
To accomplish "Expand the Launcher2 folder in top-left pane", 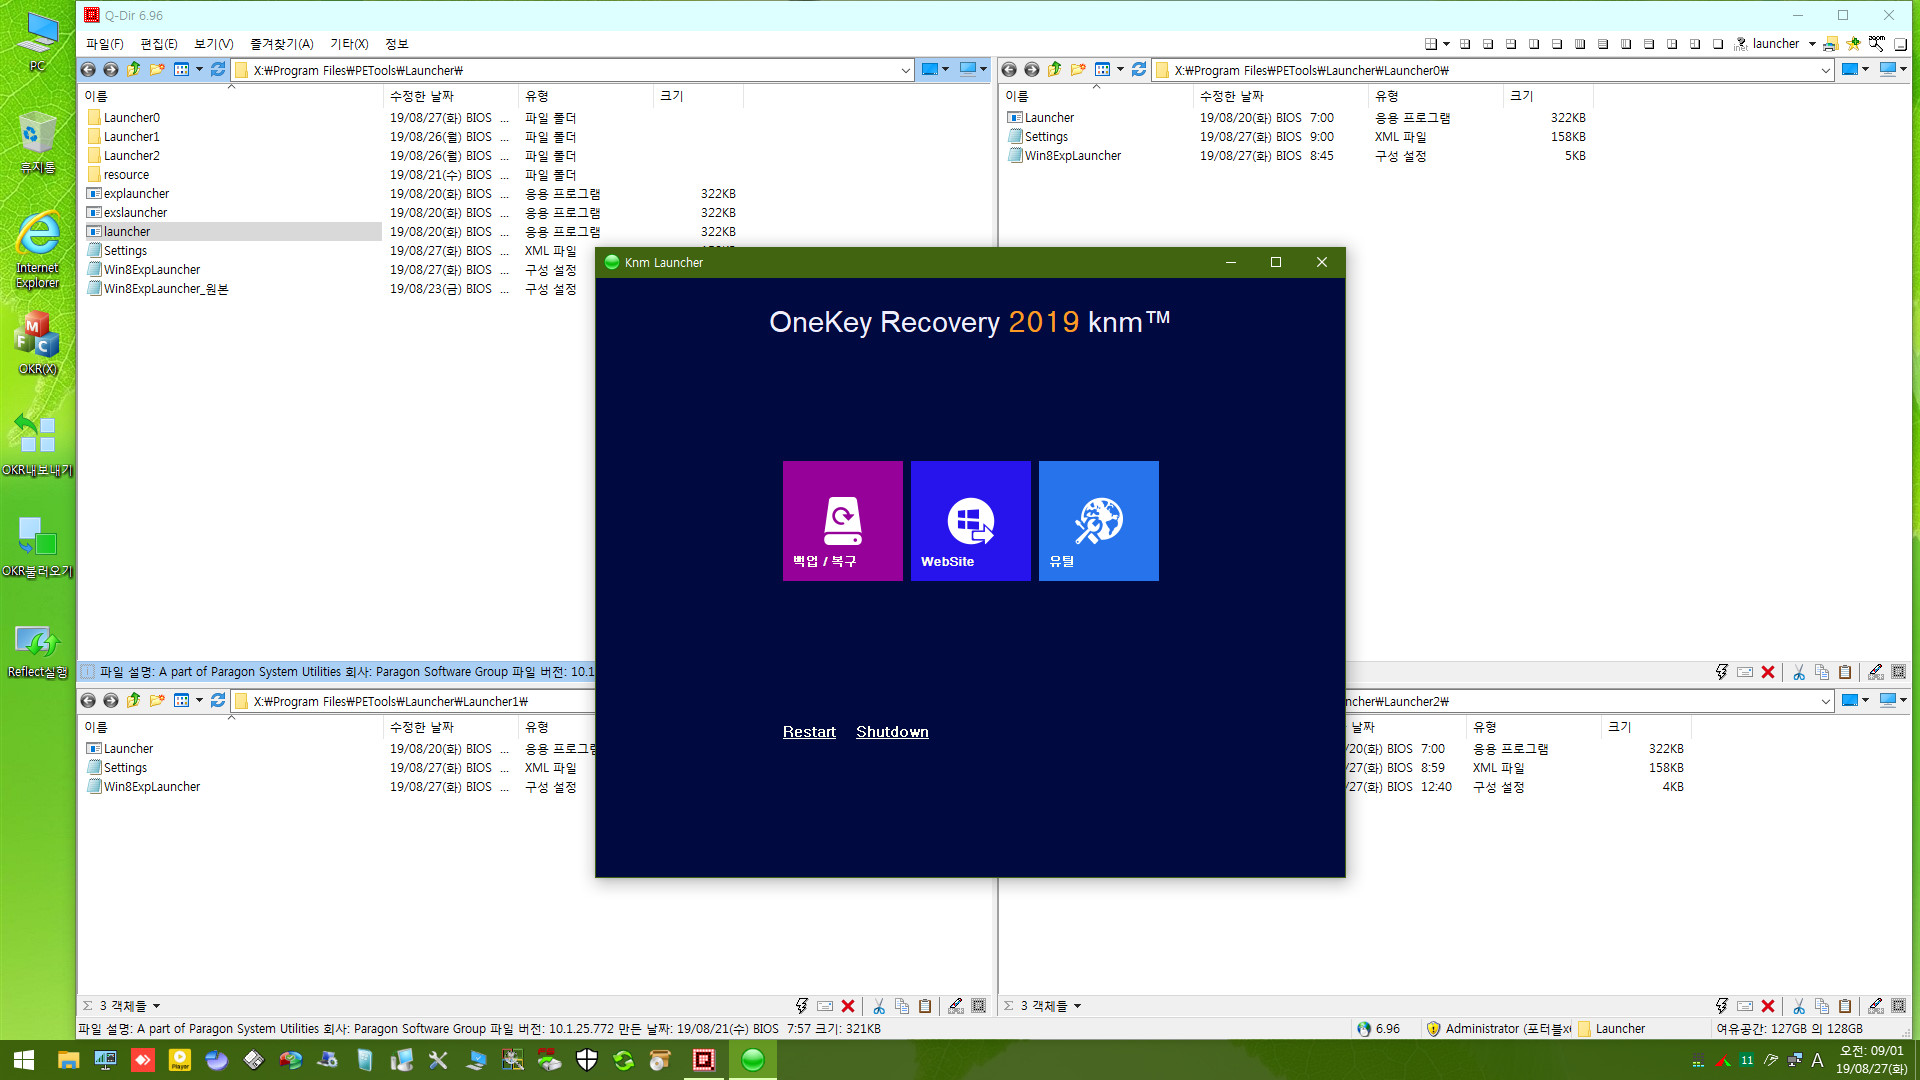I will tap(132, 154).
